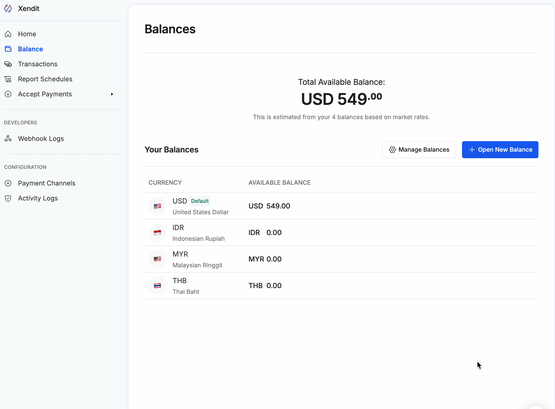The width and height of the screenshot is (555, 409).
Task: Open the Accept Payments menu item
Action: click(x=45, y=94)
